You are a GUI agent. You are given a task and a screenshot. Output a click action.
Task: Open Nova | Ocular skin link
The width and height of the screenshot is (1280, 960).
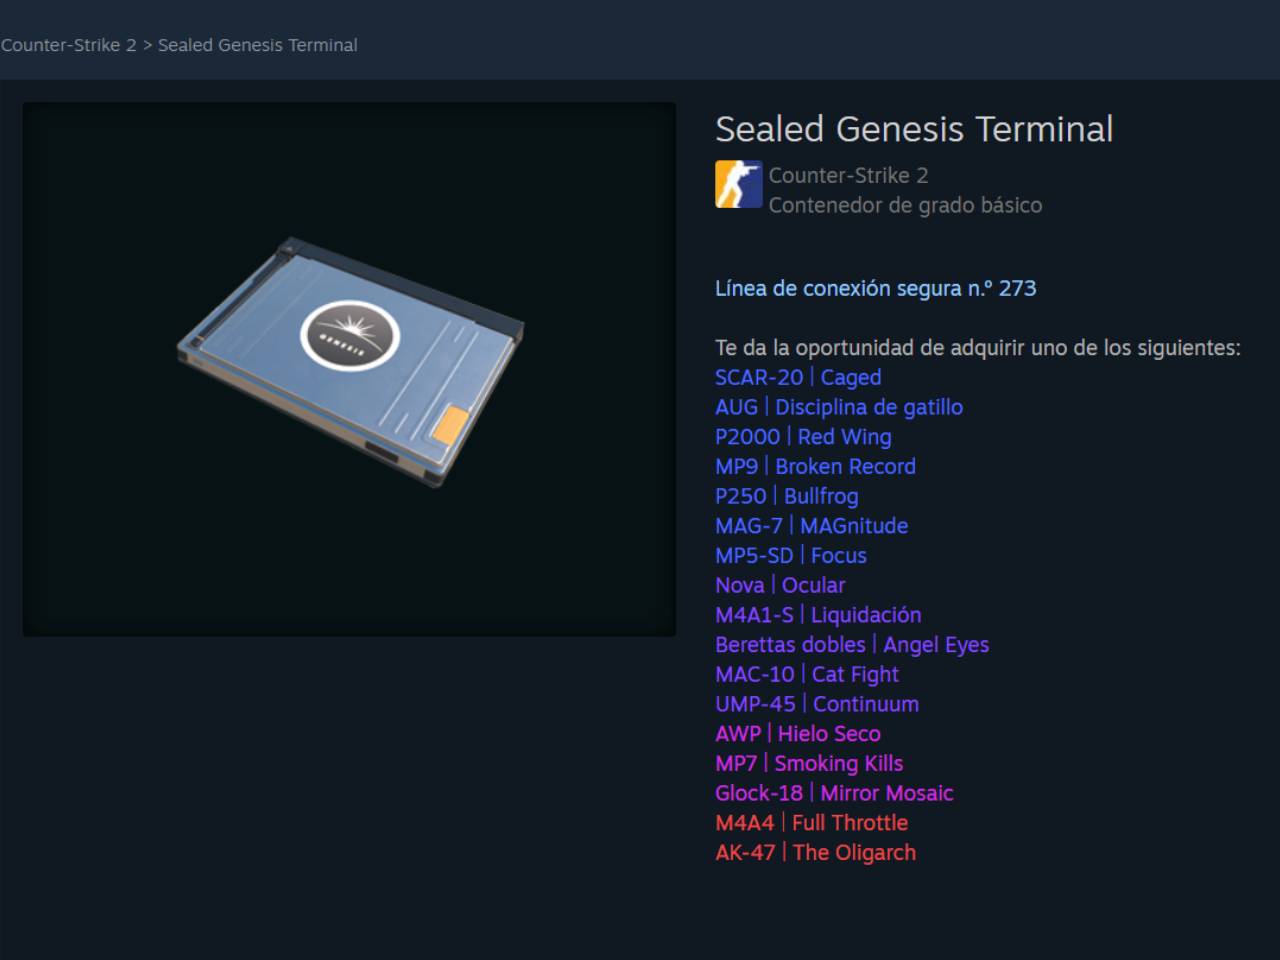click(x=780, y=585)
